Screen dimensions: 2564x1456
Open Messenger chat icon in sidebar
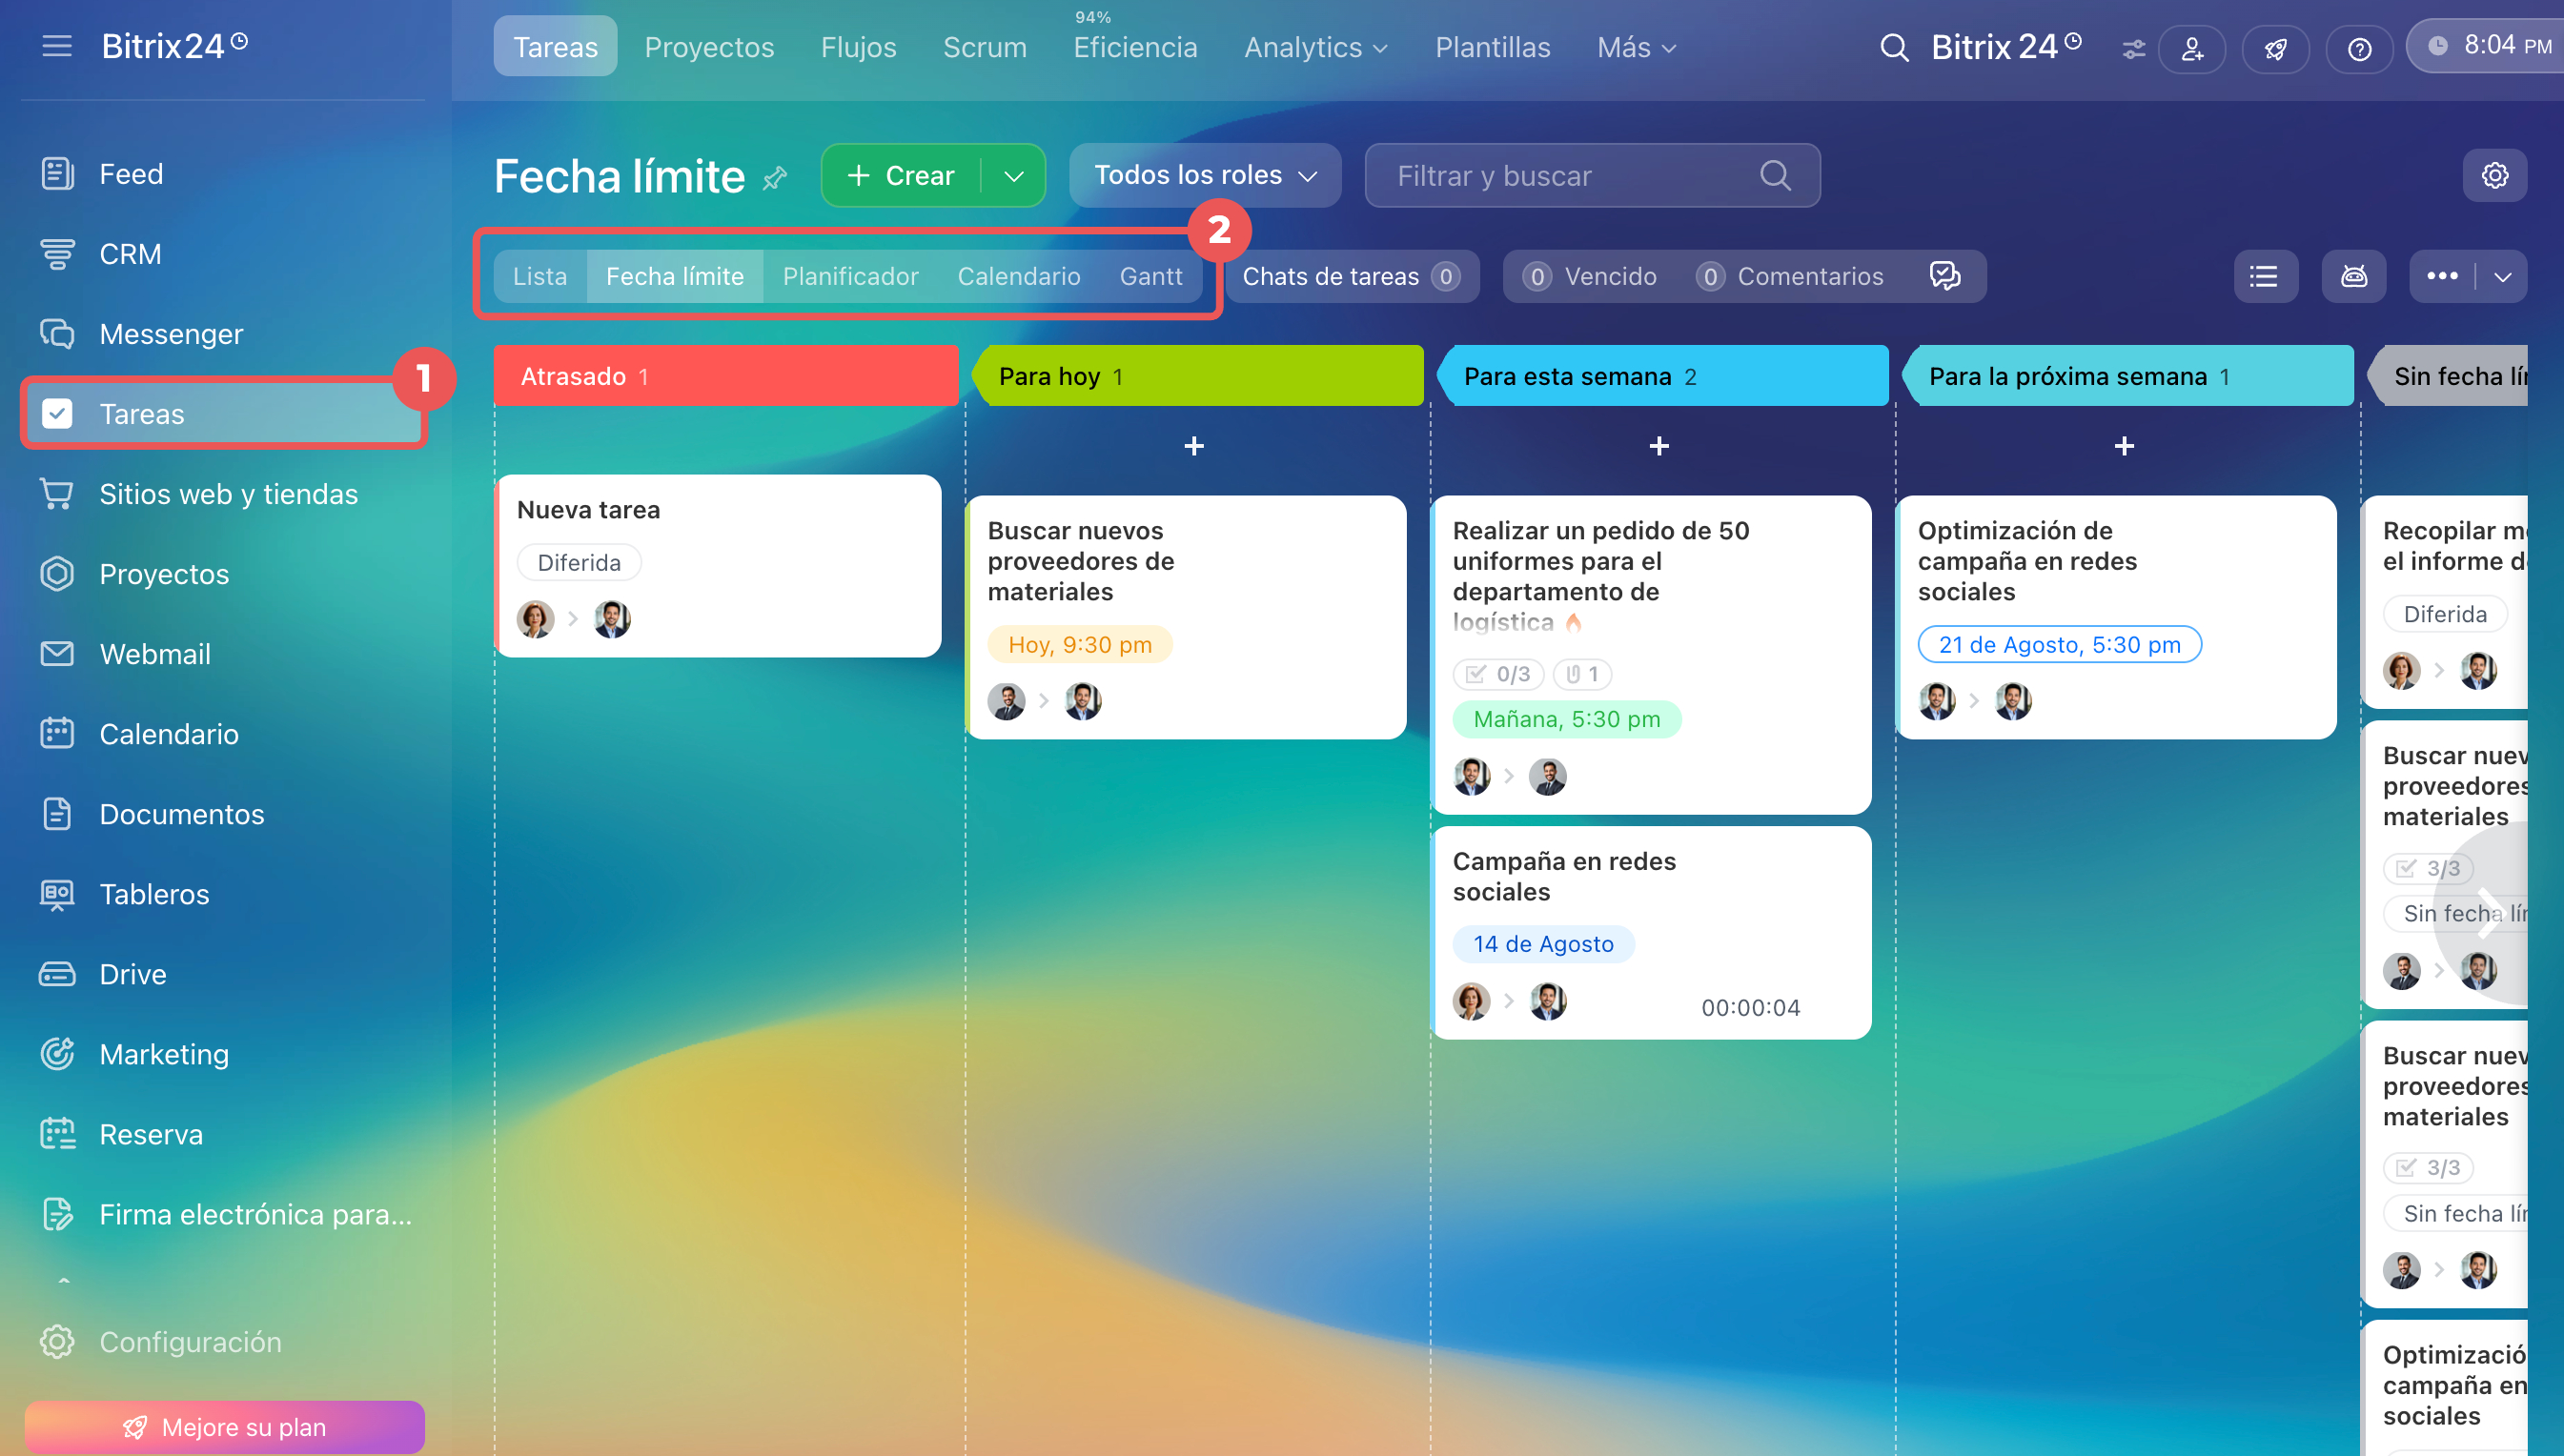pos(57,333)
